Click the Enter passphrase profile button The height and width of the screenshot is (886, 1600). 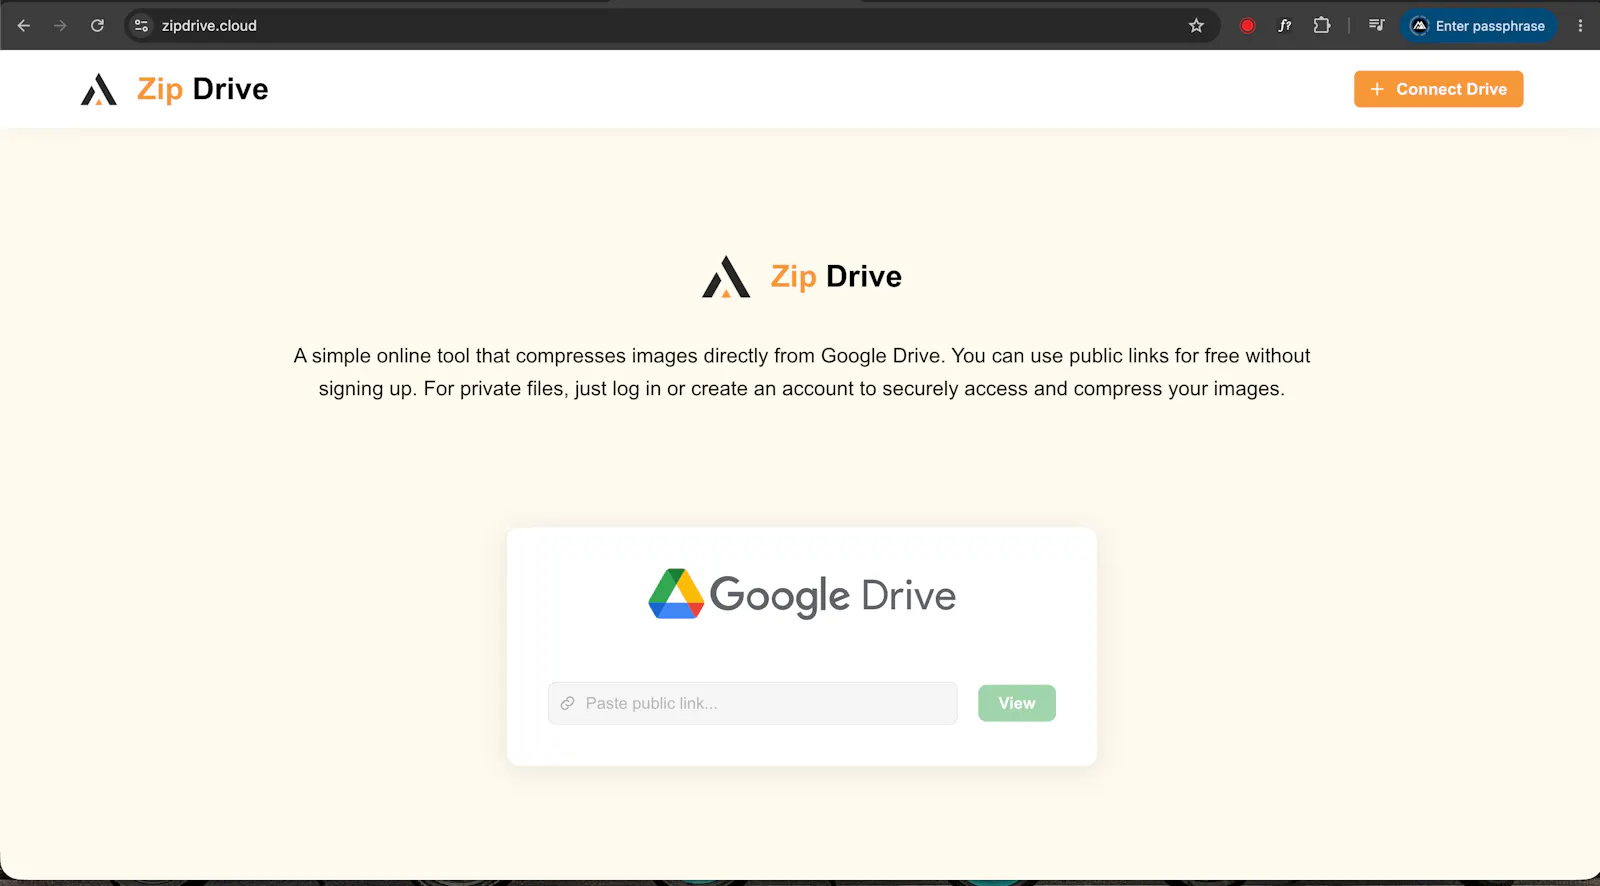[x=1478, y=26]
